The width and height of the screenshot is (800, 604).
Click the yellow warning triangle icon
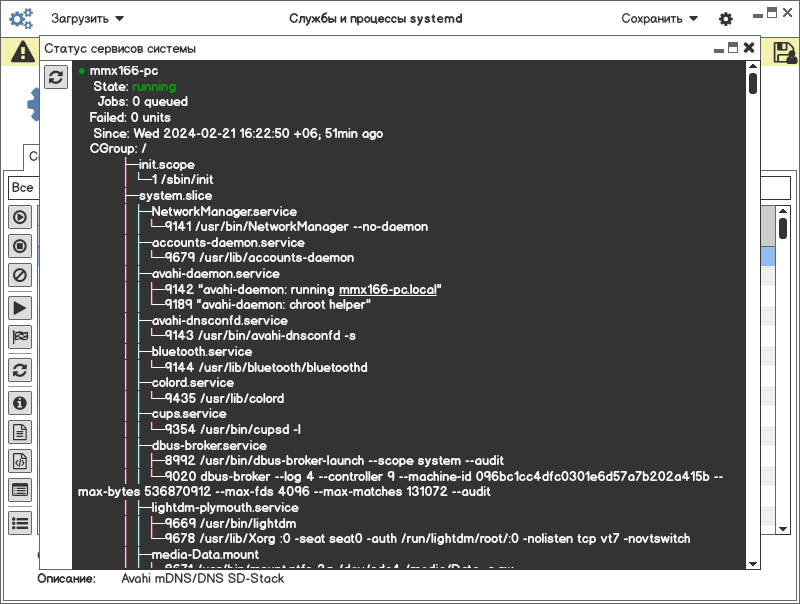pos(23,52)
